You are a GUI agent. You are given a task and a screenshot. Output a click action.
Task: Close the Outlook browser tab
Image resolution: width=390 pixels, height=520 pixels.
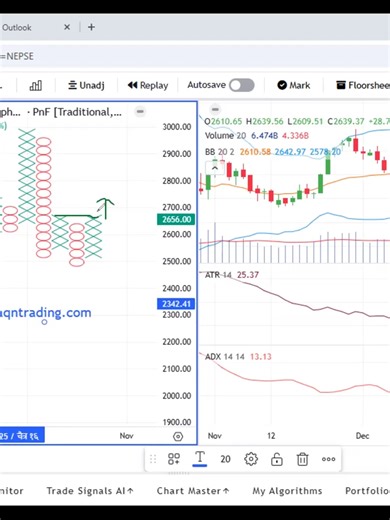click(67, 27)
